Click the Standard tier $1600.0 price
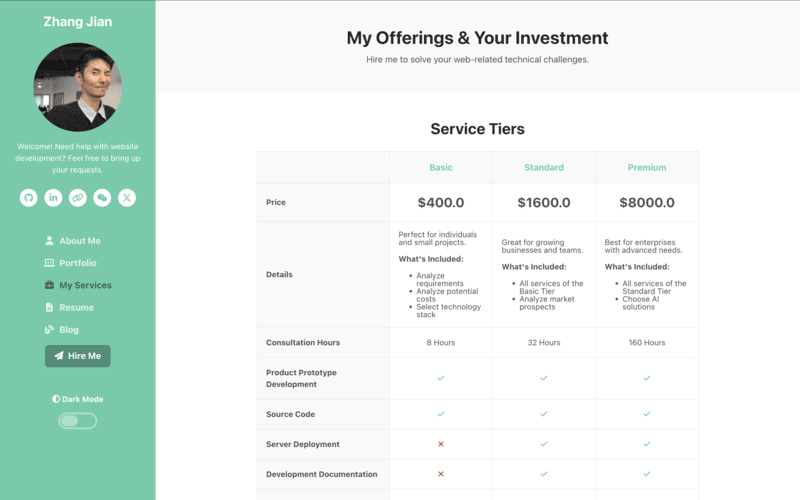Viewport: 800px width, 500px height. 544,203
